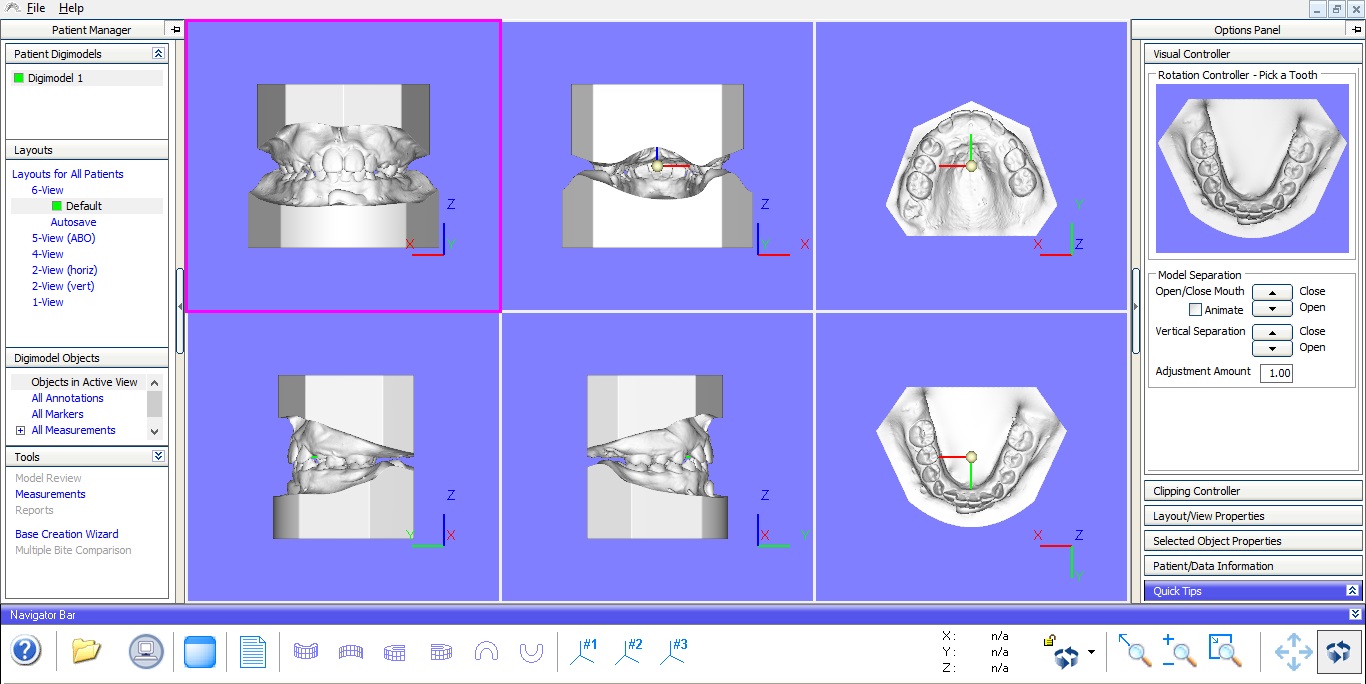The height and width of the screenshot is (684, 1366).
Task: Expand the All Measurements tree node
Action: [20, 430]
